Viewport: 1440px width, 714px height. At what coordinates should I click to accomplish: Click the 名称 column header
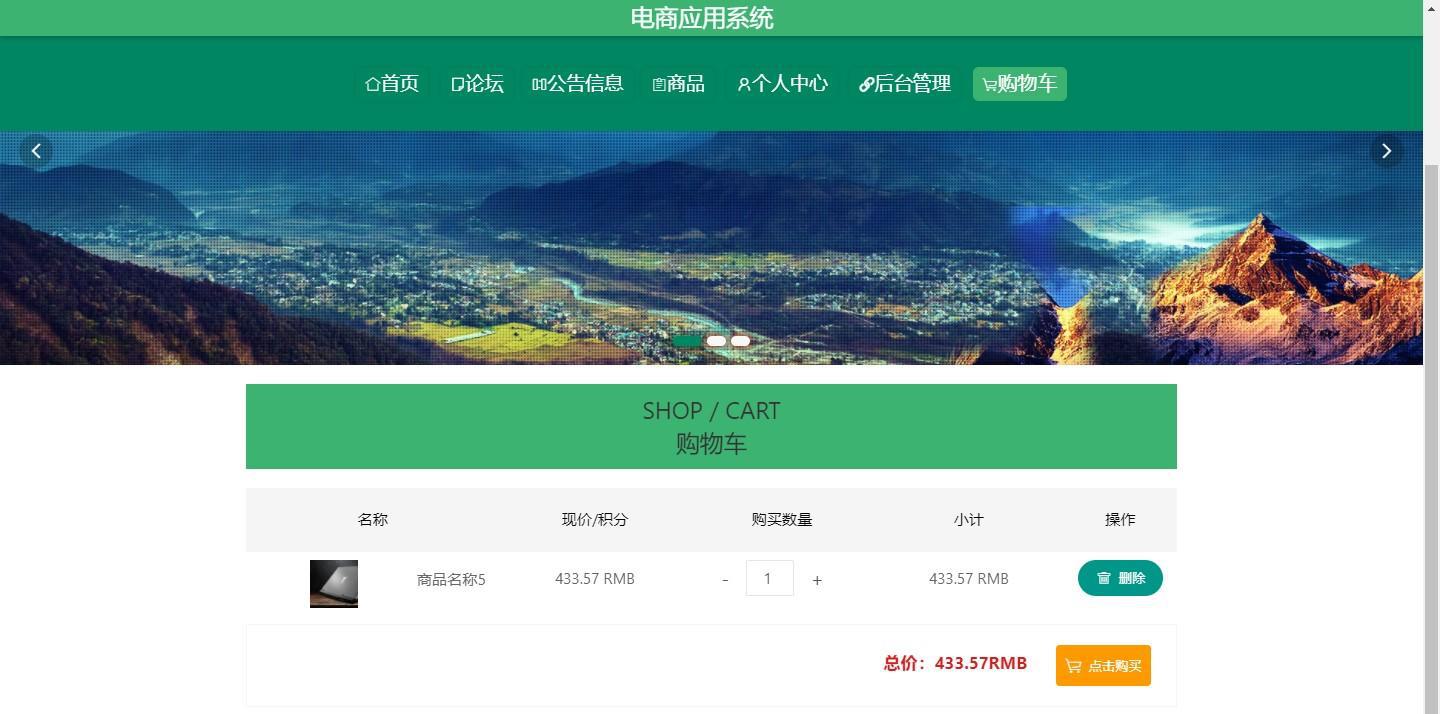[x=373, y=520]
